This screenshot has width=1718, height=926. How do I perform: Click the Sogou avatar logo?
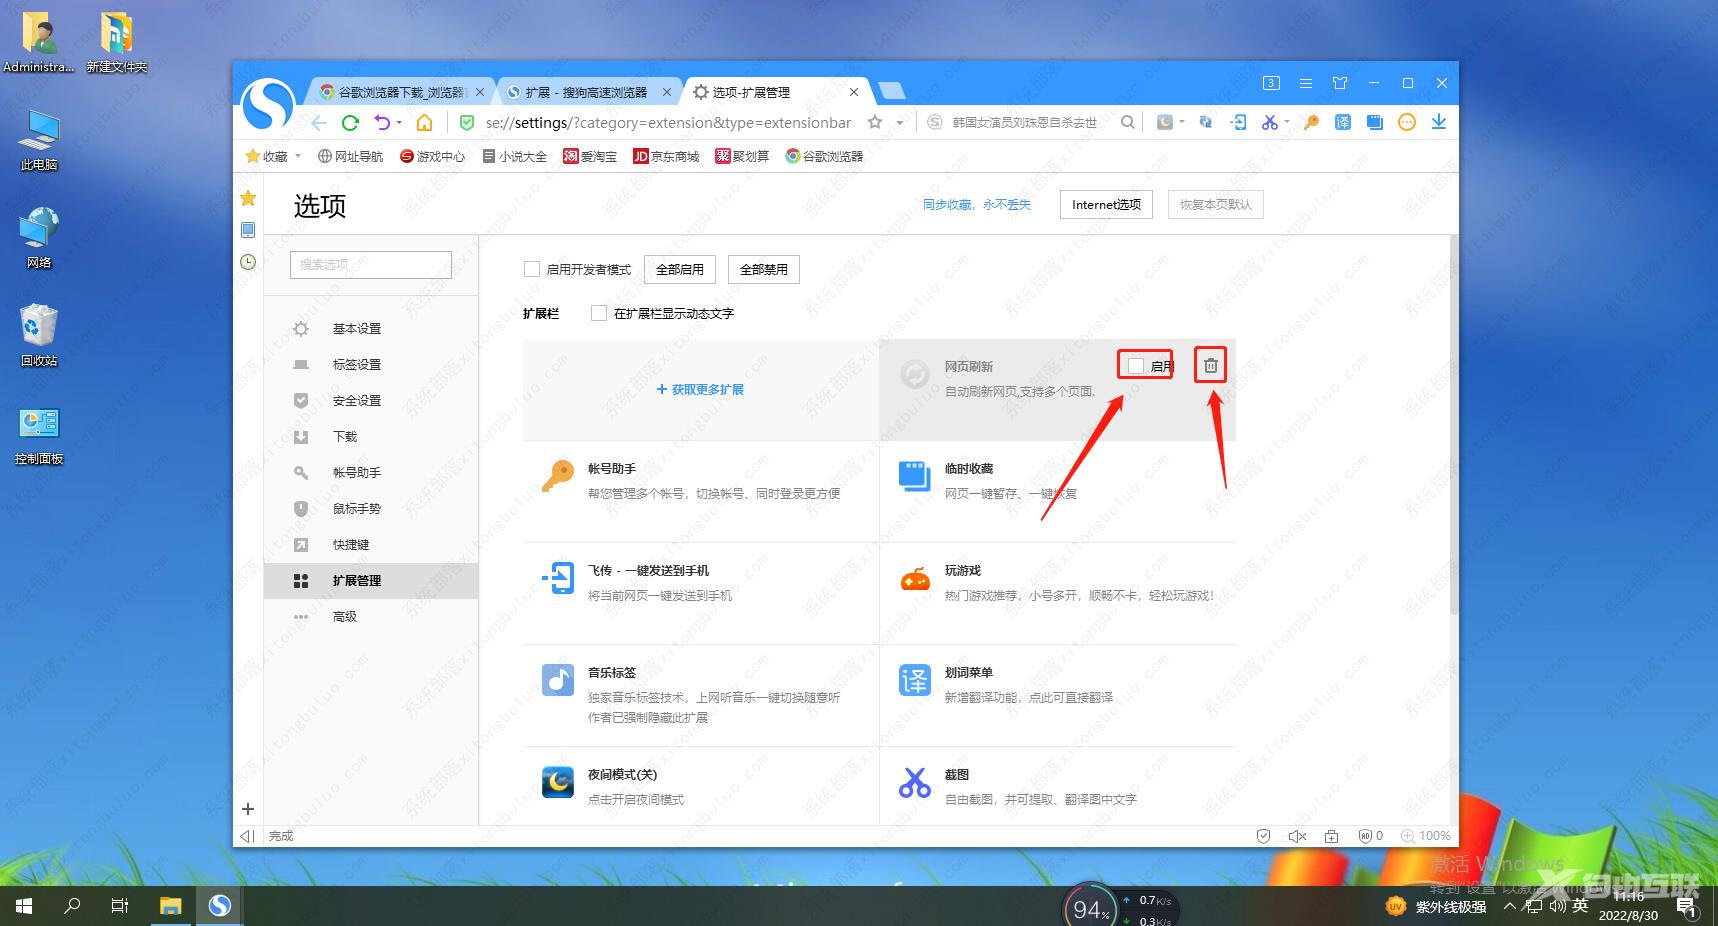coord(268,104)
